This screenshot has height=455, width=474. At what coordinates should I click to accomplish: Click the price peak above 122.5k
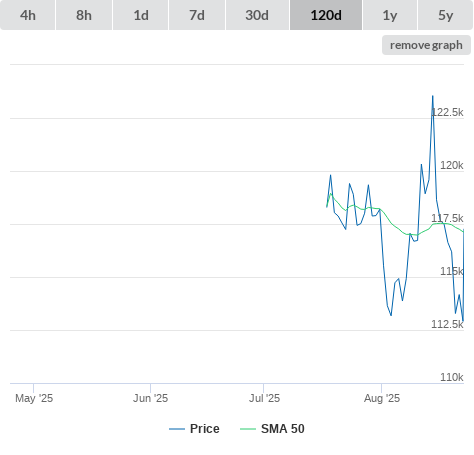(x=433, y=96)
